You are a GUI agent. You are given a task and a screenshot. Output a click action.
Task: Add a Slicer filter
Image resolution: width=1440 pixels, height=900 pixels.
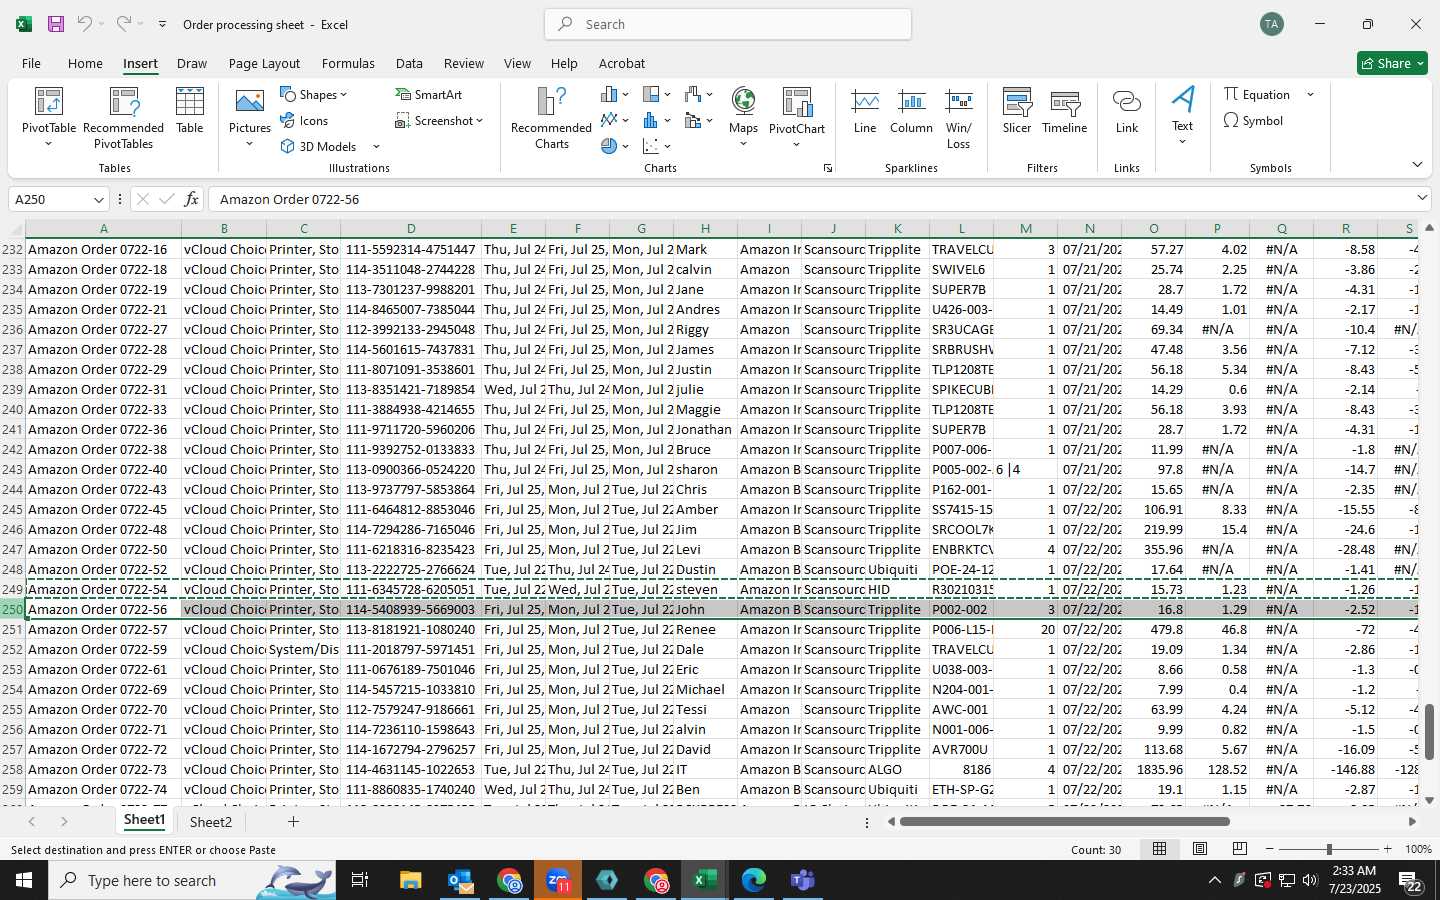click(1017, 111)
